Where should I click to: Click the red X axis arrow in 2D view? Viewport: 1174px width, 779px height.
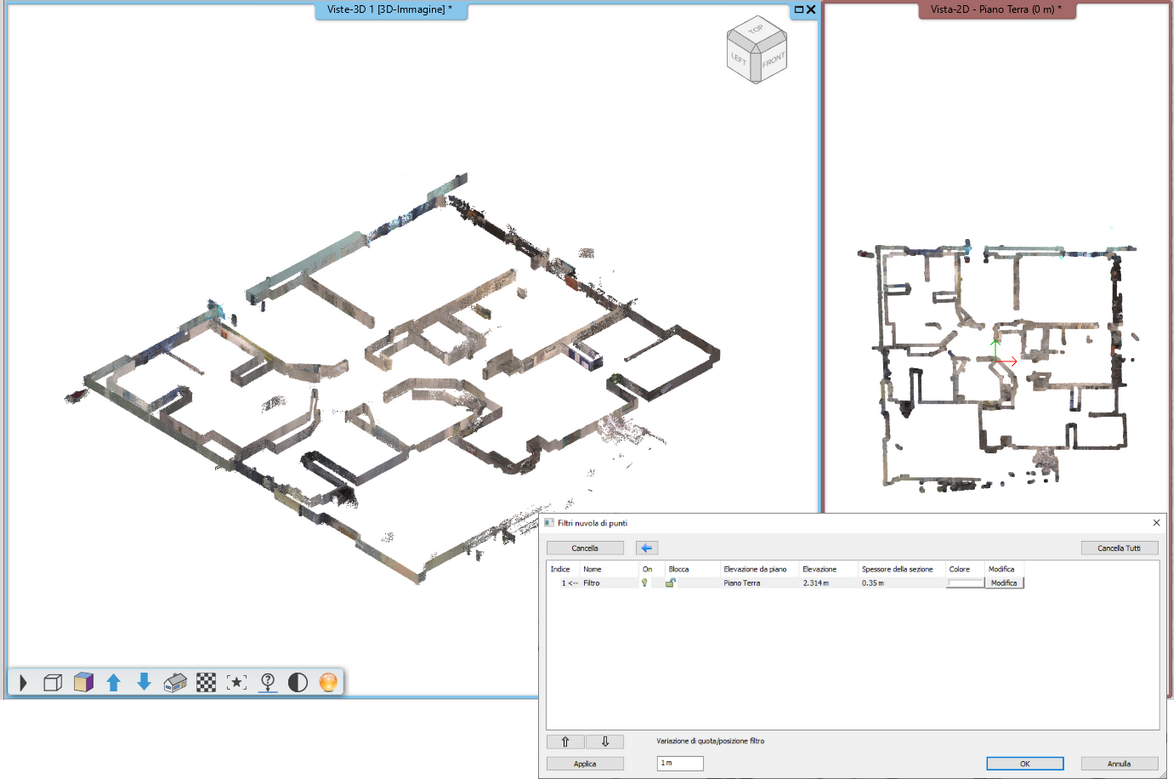tap(1007, 362)
